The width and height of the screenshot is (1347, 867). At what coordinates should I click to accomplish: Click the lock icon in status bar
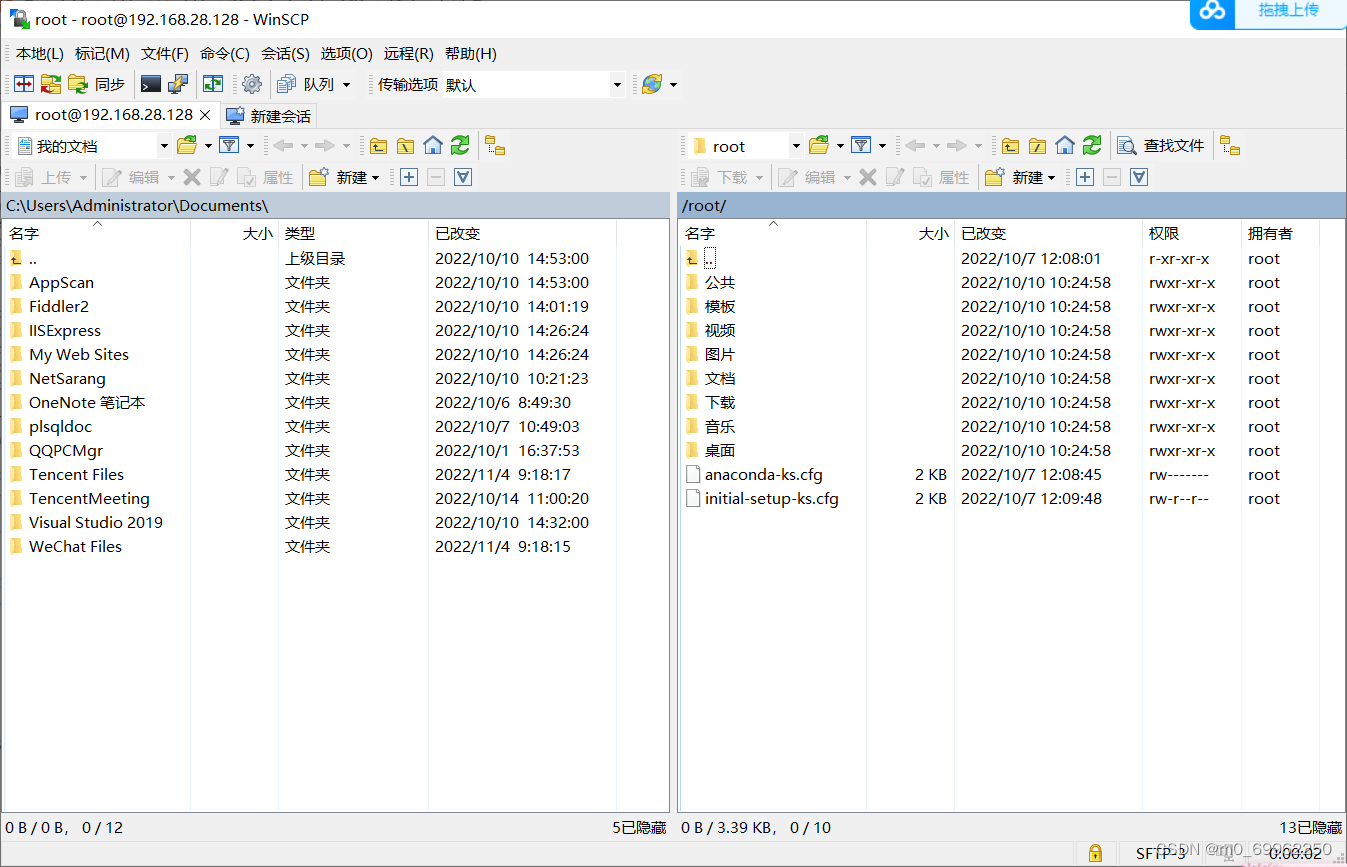[x=1095, y=853]
